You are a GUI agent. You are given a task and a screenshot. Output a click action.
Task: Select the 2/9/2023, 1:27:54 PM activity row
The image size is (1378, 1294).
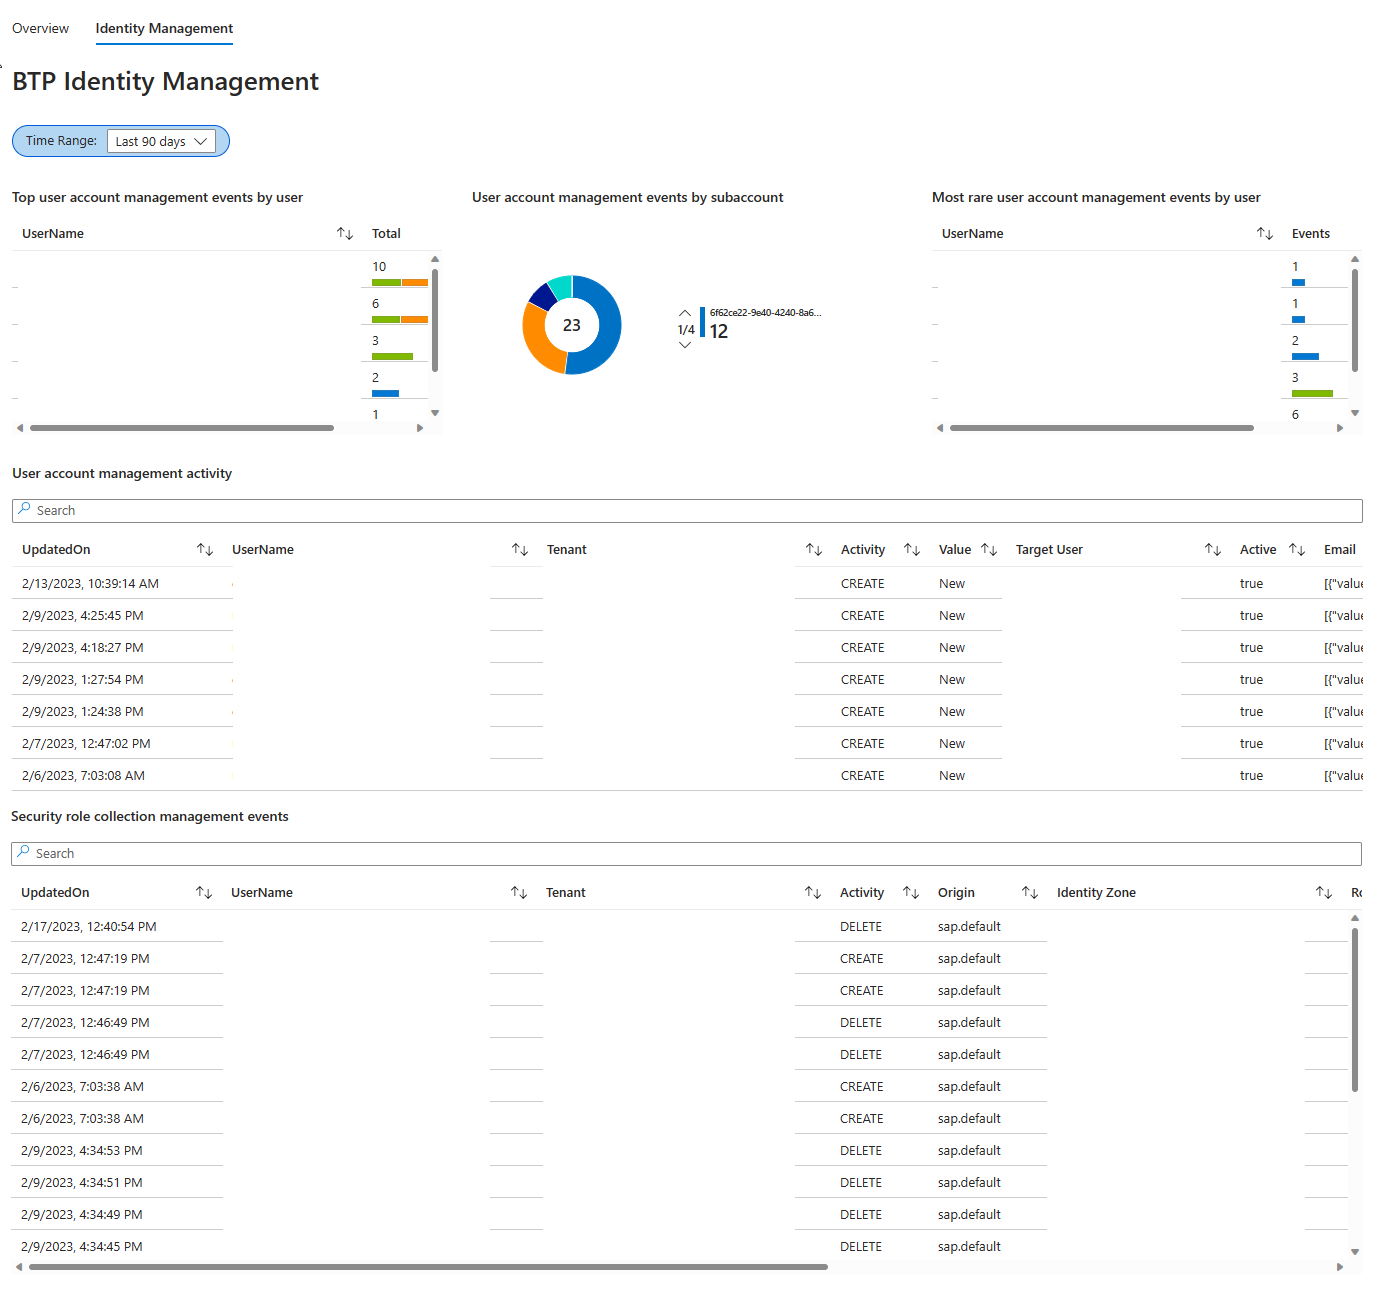(x=687, y=679)
